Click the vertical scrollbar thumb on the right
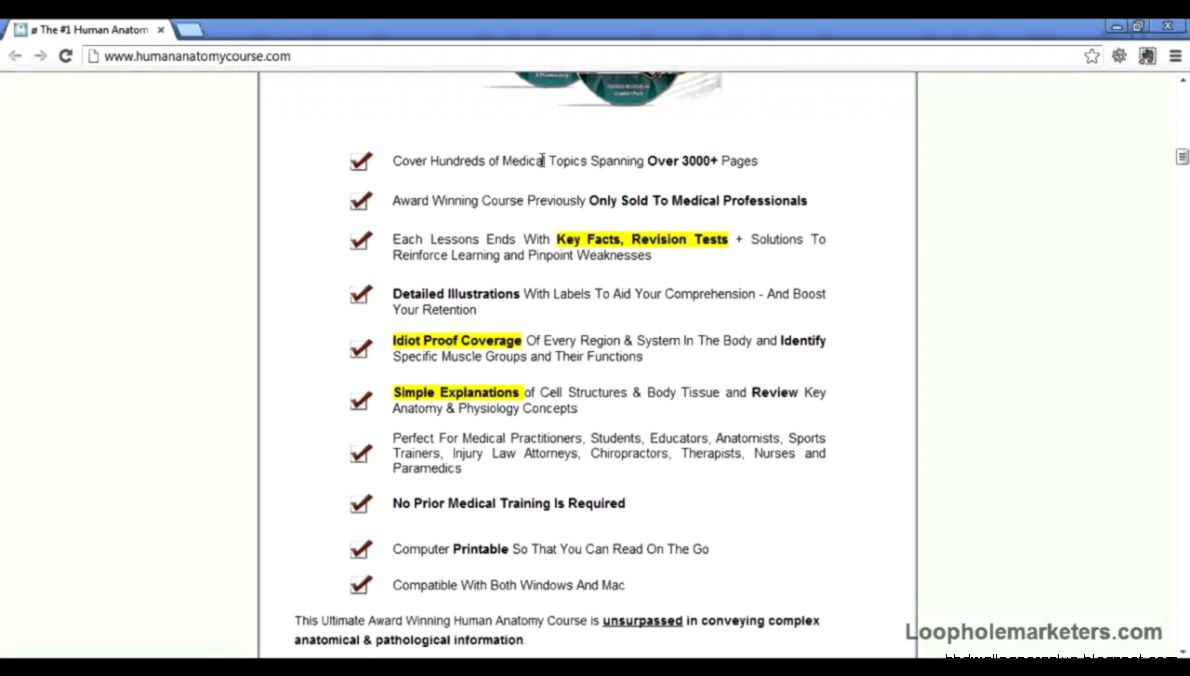The image size is (1190, 676). (x=1182, y=156)
